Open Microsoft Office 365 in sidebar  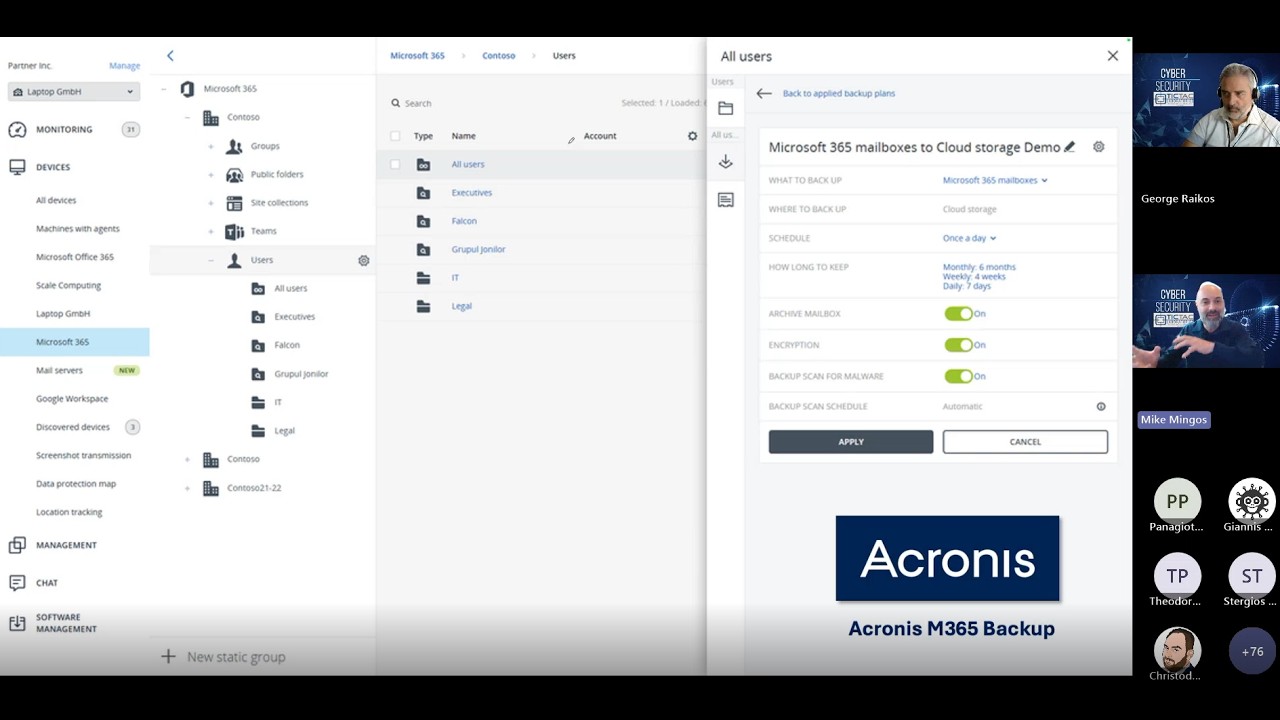tap(75, 257)
